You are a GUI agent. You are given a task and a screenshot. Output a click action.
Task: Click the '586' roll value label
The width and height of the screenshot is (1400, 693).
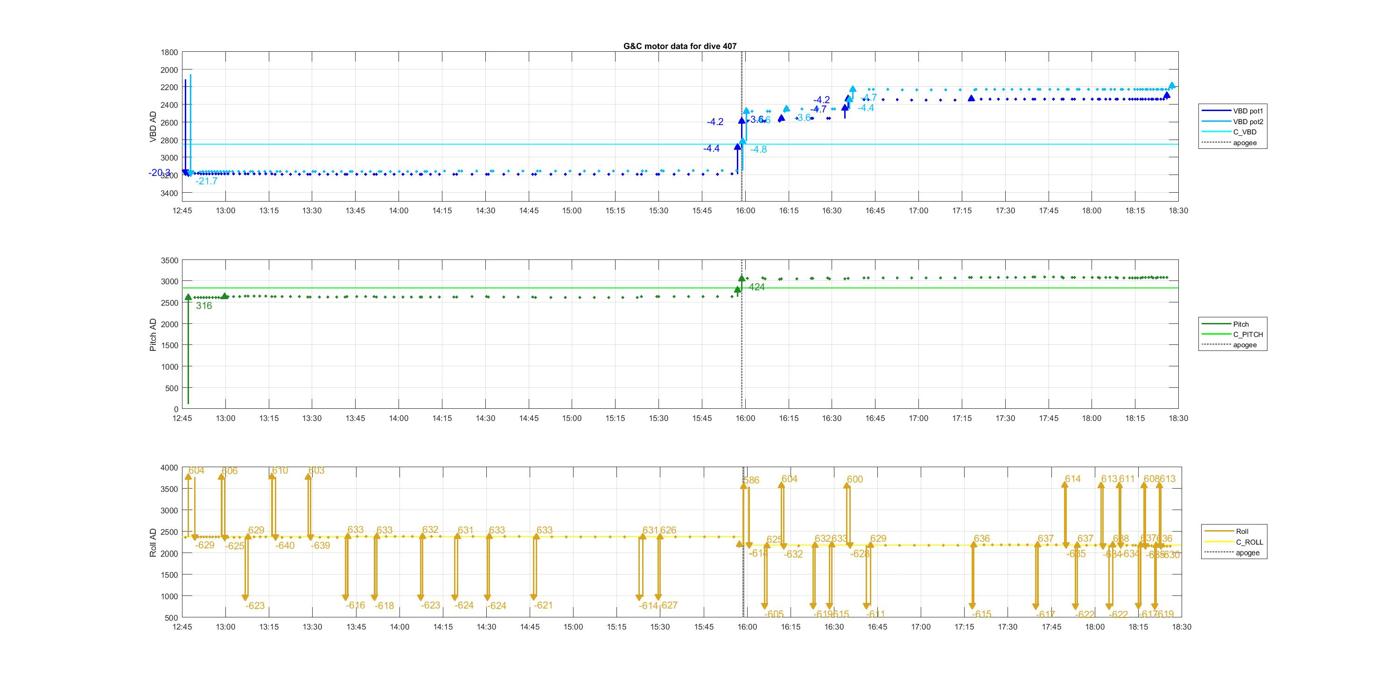[751, 480]
